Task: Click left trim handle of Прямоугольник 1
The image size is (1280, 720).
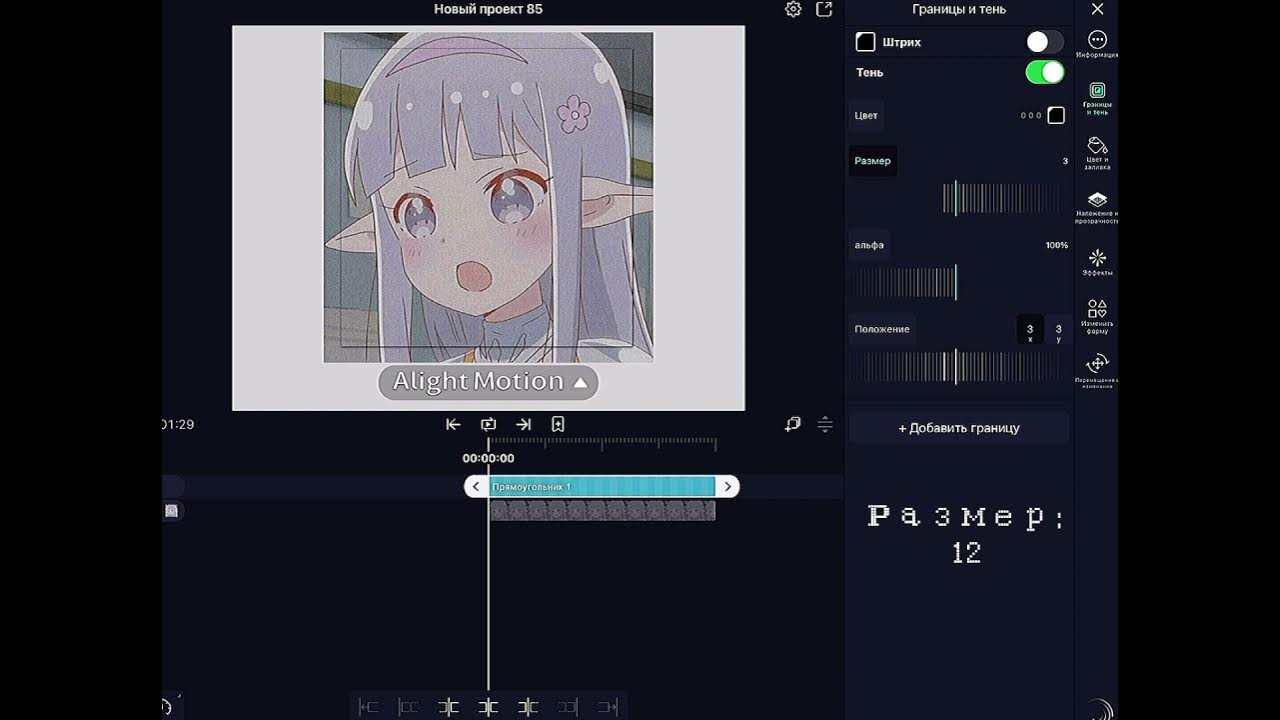Action: pyautogui.click(x=476, y=487)
